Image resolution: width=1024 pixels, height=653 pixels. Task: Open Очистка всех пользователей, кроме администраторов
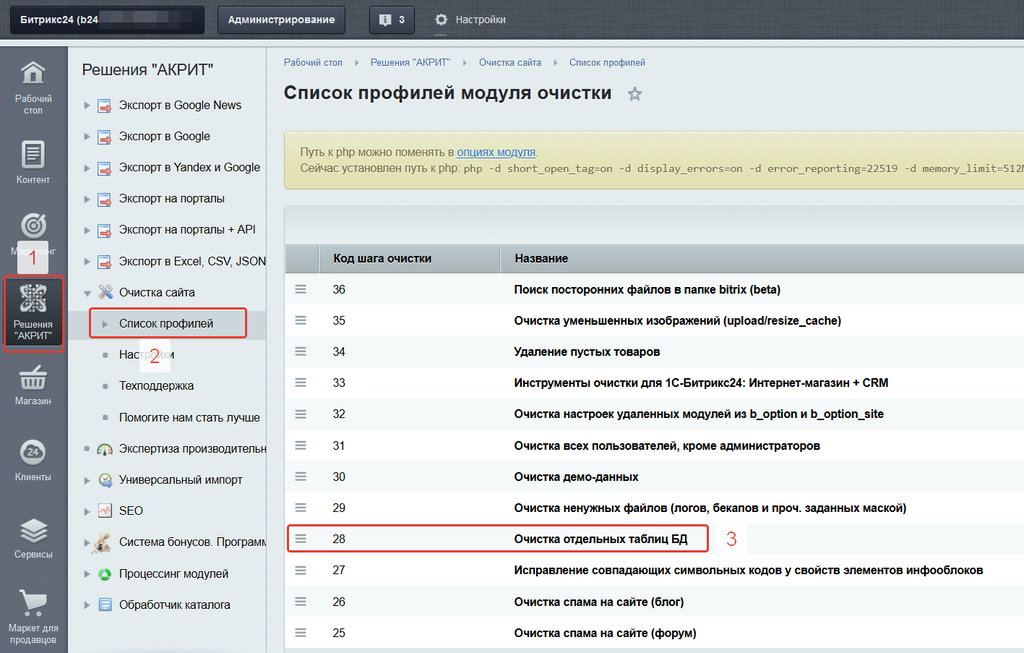click(x=667, y=445)
